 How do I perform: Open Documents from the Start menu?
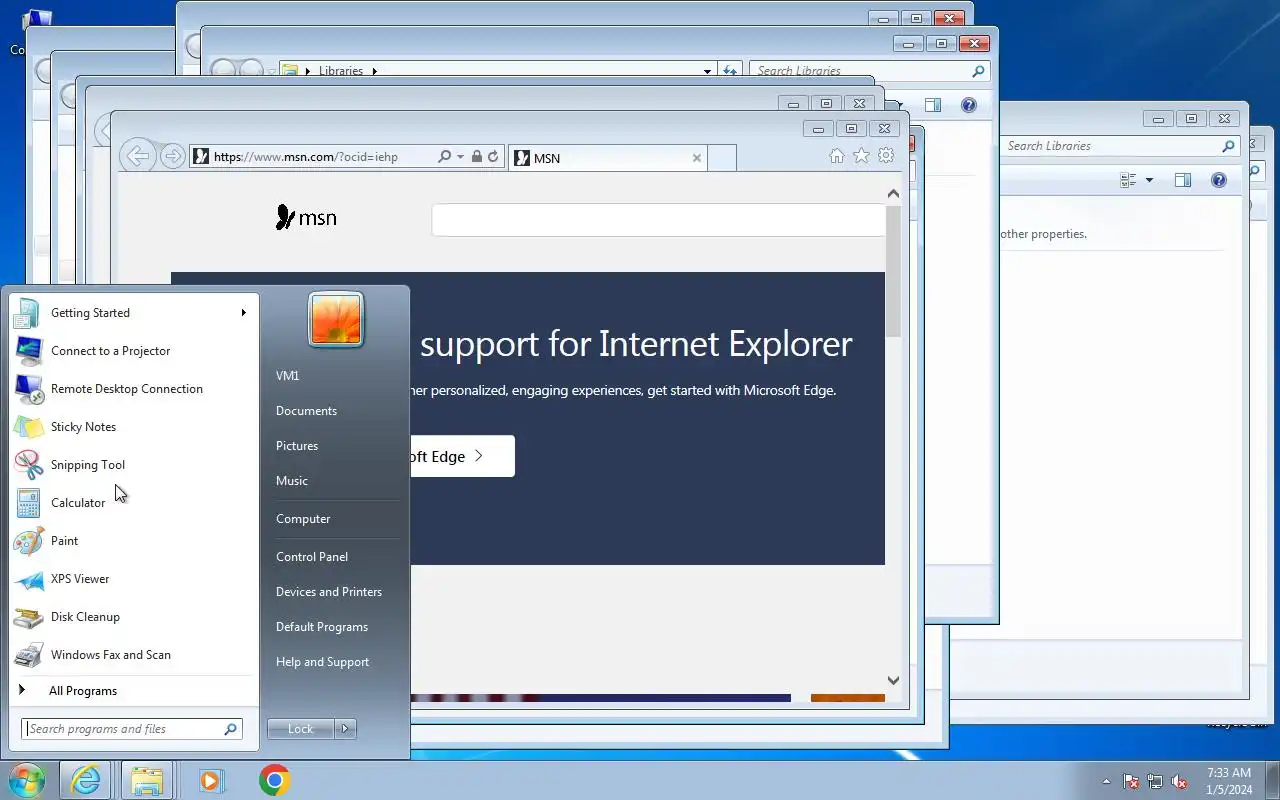306,411
